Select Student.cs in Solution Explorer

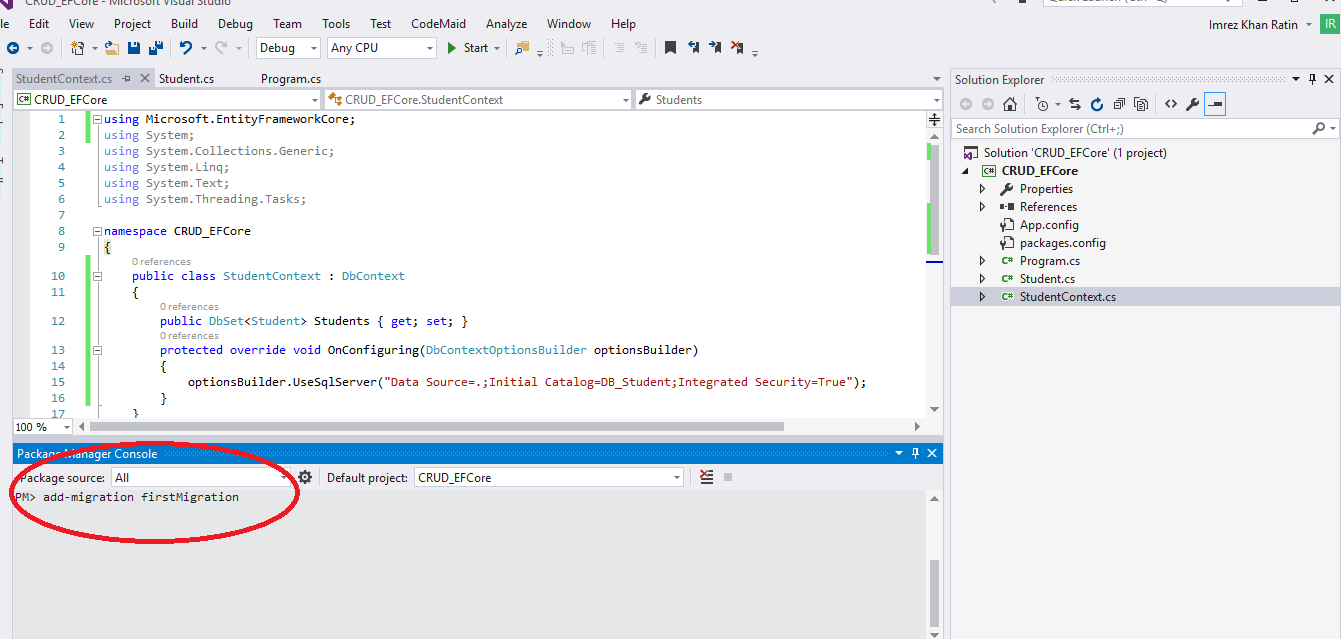(1047, 279)
